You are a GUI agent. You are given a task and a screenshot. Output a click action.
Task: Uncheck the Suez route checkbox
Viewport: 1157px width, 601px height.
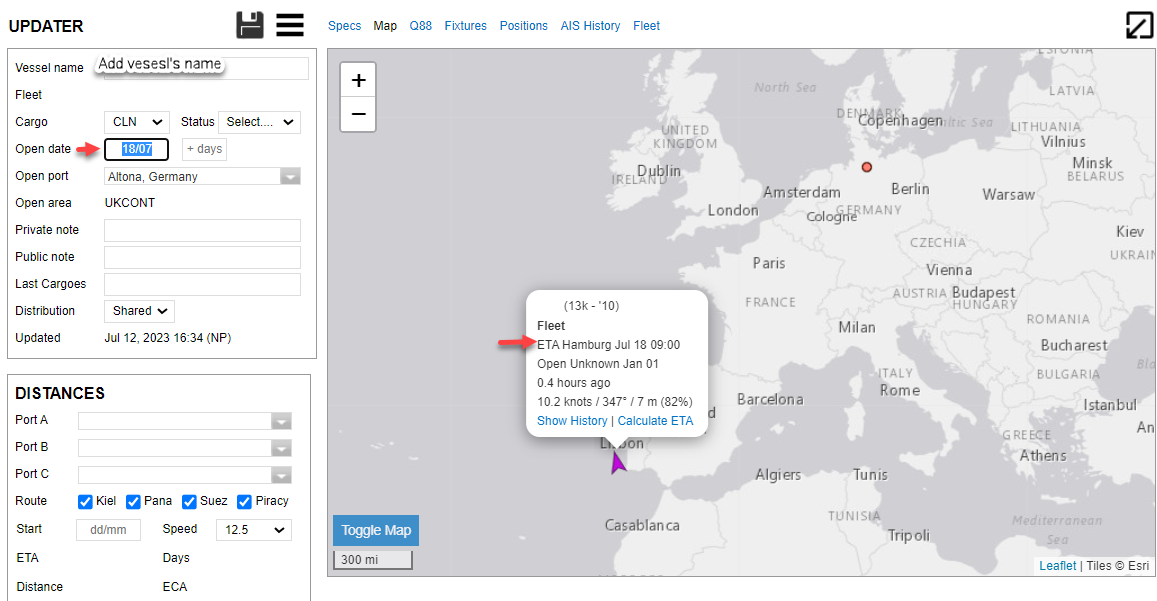coord(189,502)
